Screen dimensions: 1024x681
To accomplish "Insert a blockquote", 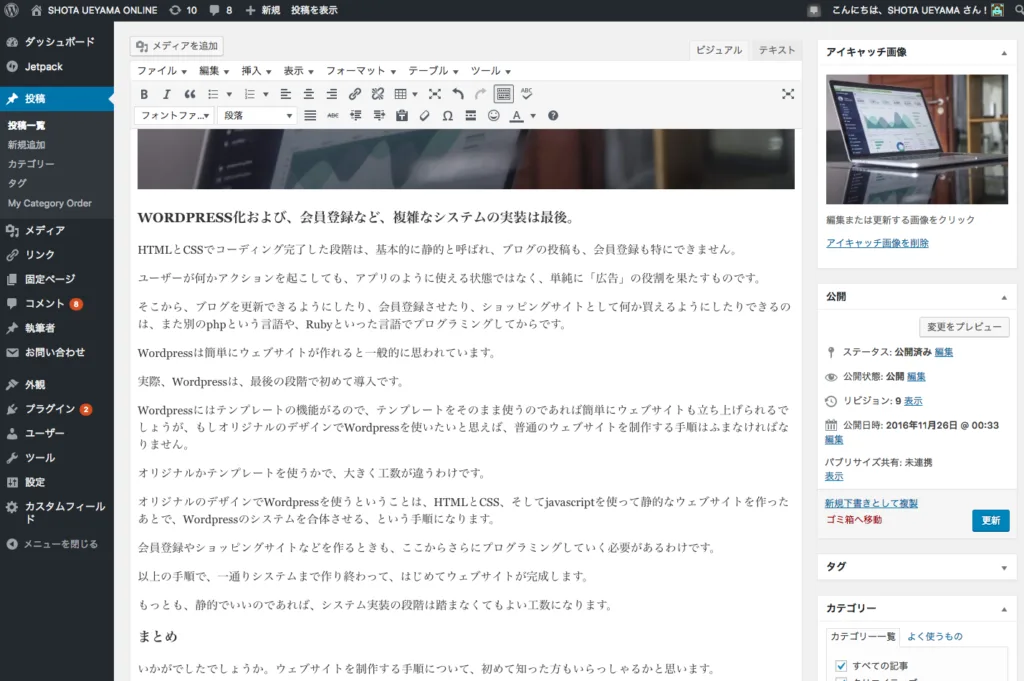I will tap(189, 94).
